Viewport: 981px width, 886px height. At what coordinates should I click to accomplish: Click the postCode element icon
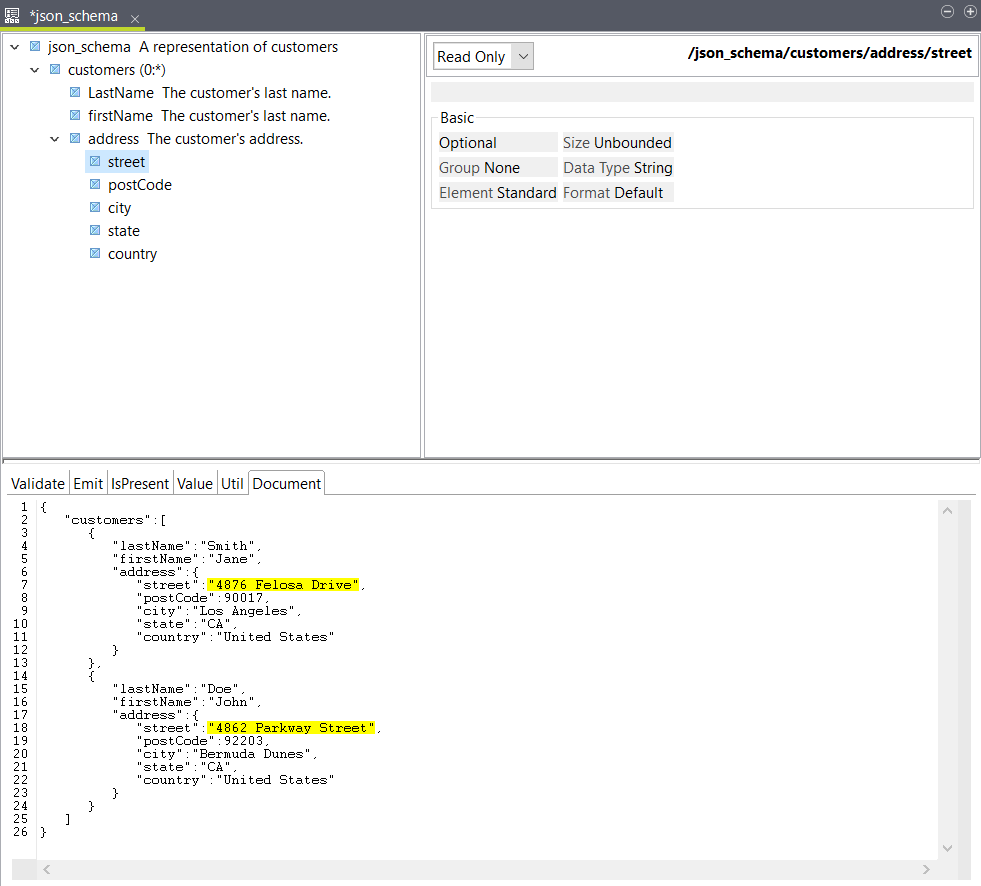(95, 184)
